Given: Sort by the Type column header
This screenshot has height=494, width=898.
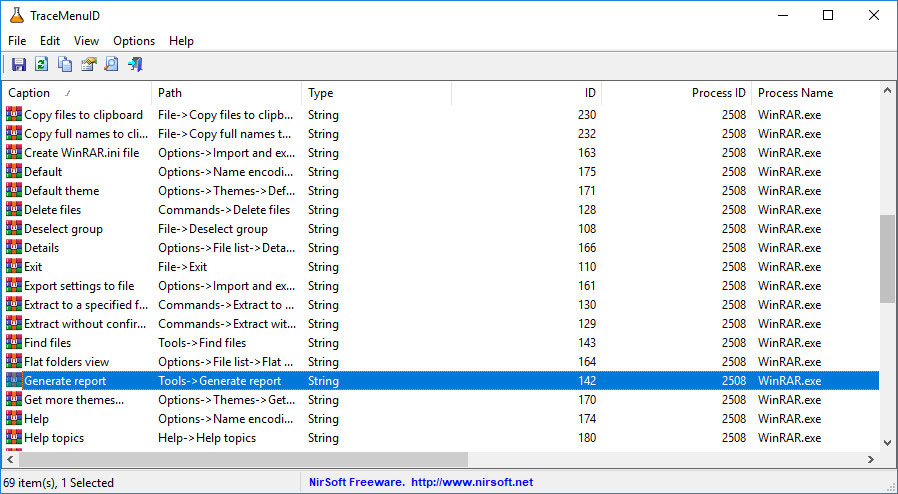Looking at the screenshot, I should pyautogui.click(x=377, y=93).
